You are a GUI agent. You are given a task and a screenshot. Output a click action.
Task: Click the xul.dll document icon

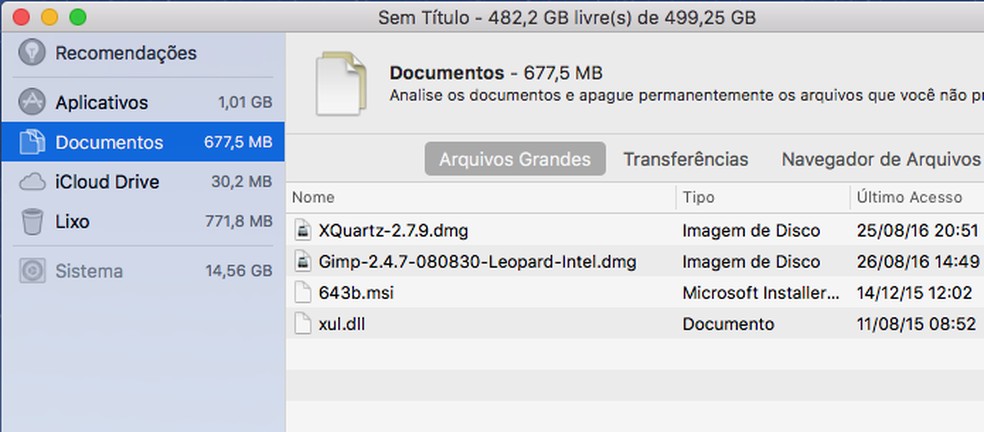(x=304, y=324)
